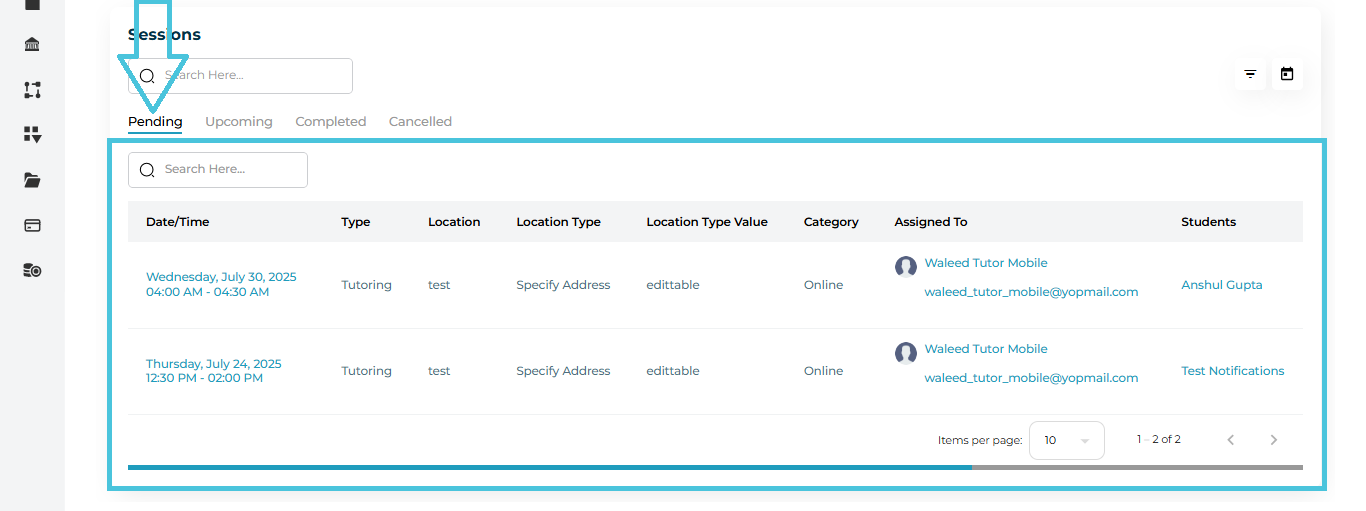Select the Pending tab
This screenshot has height=511, width=1366.
[x=155, y=122]
